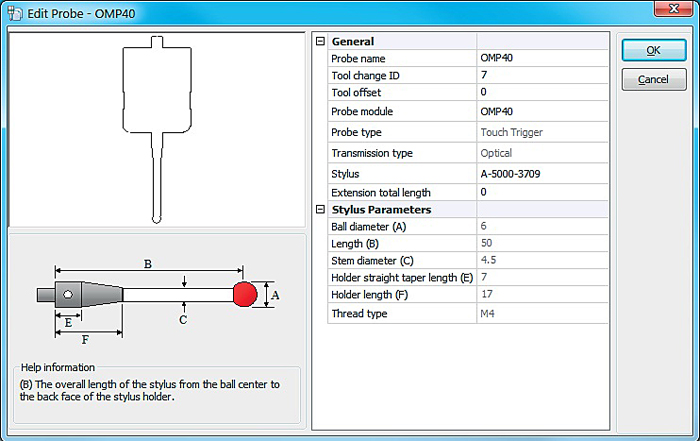Viewport: 700px width, 441px height.
Task: Click the Help information text
Action: (150, 391)
